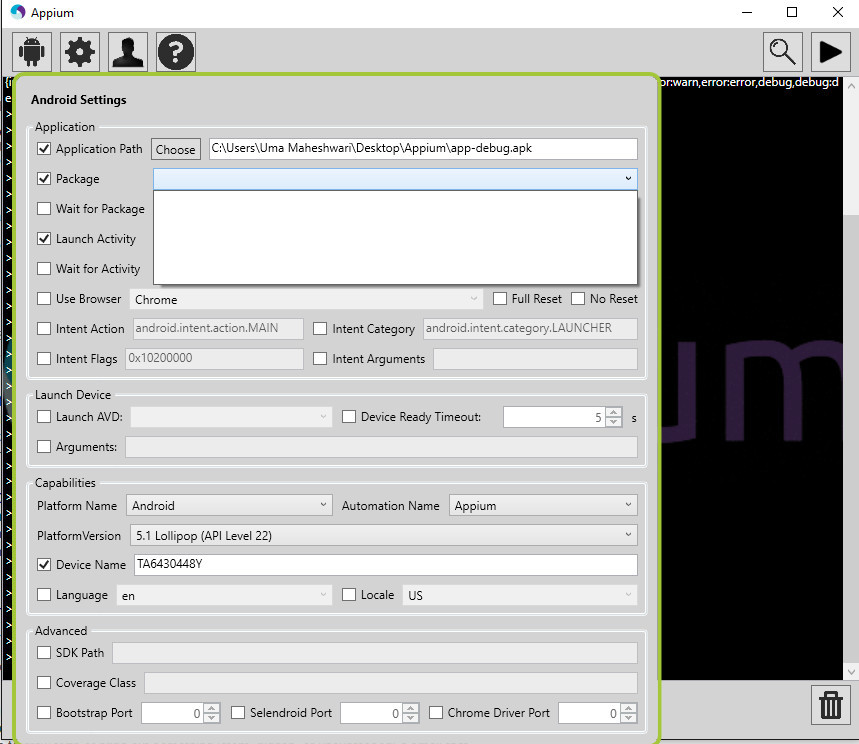Open Platform Name dropdown showing Android
Image resolution: width=859 pixels, height=744 pixels.
pos(229,505)
